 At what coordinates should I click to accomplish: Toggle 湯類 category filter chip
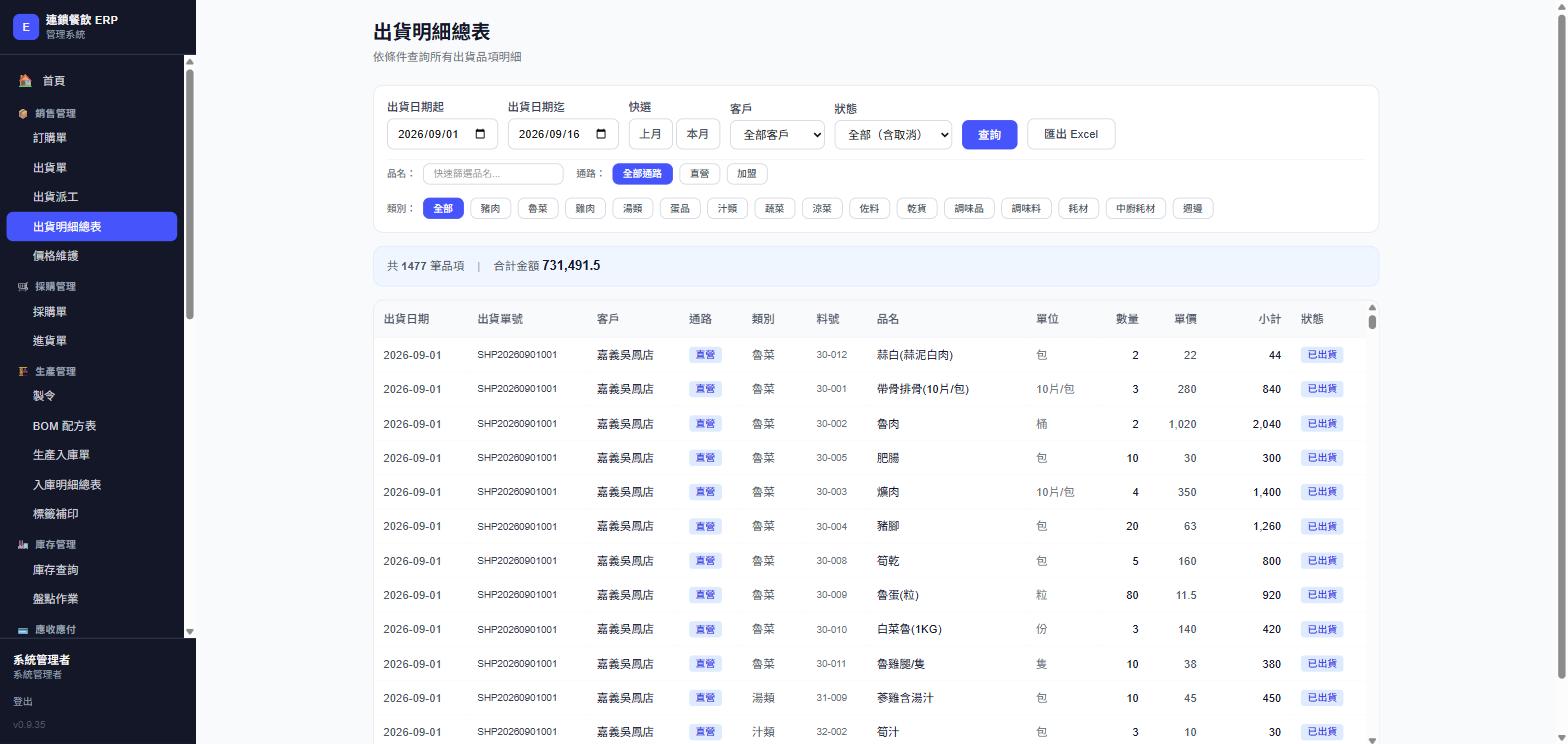[x=633, y=208]
